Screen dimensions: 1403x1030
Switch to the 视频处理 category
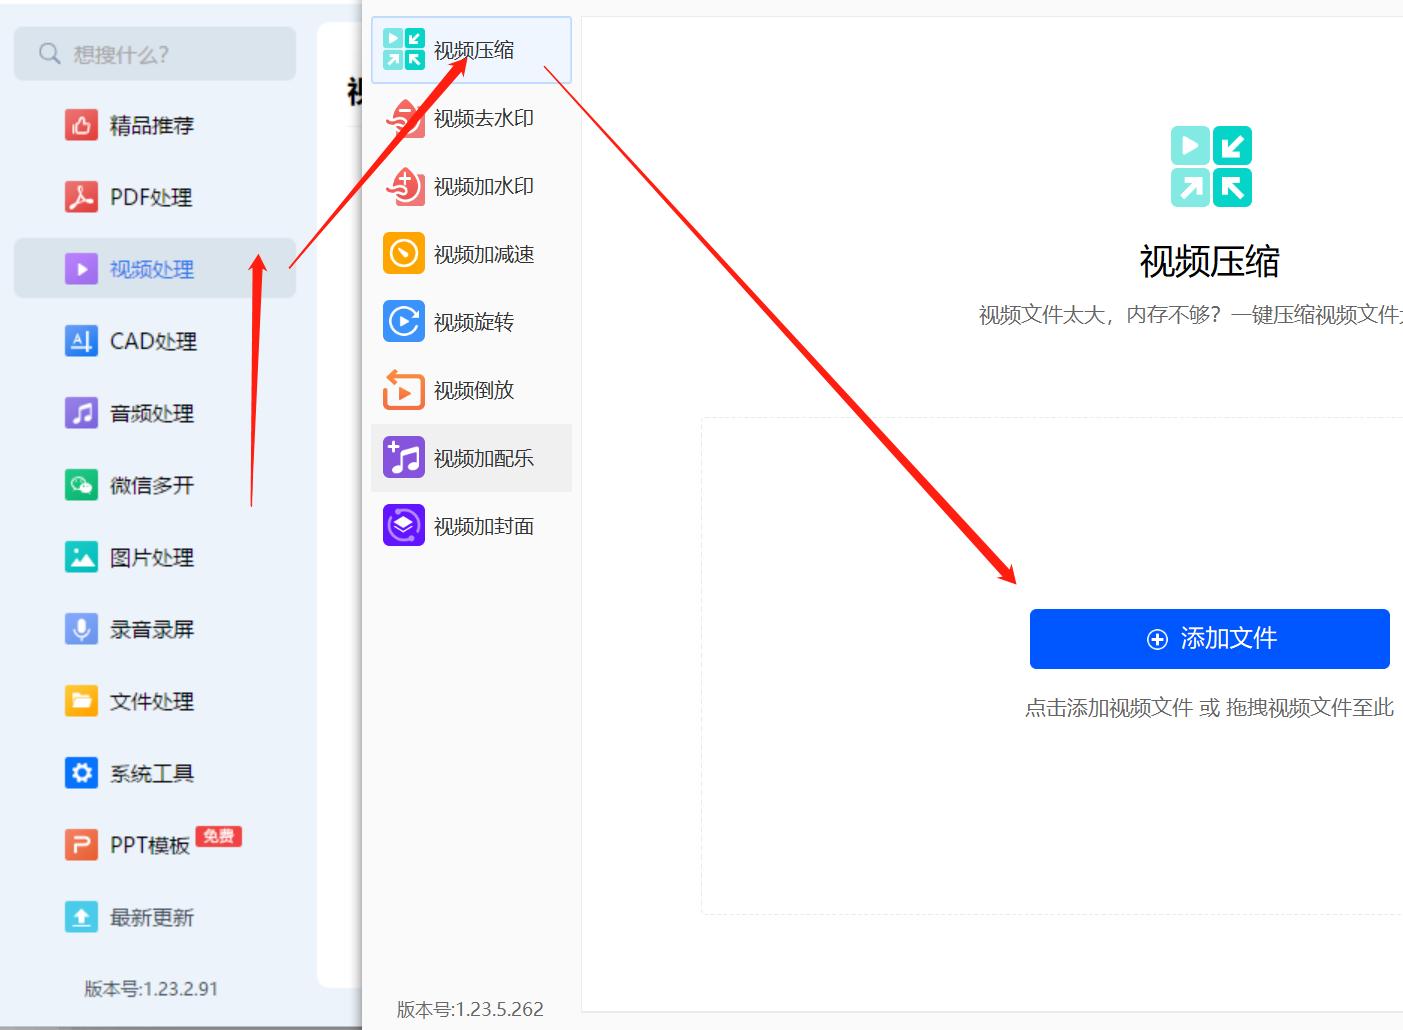(x=150, y=268)
